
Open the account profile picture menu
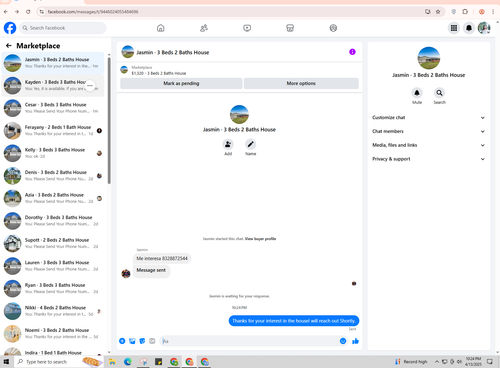484,28
